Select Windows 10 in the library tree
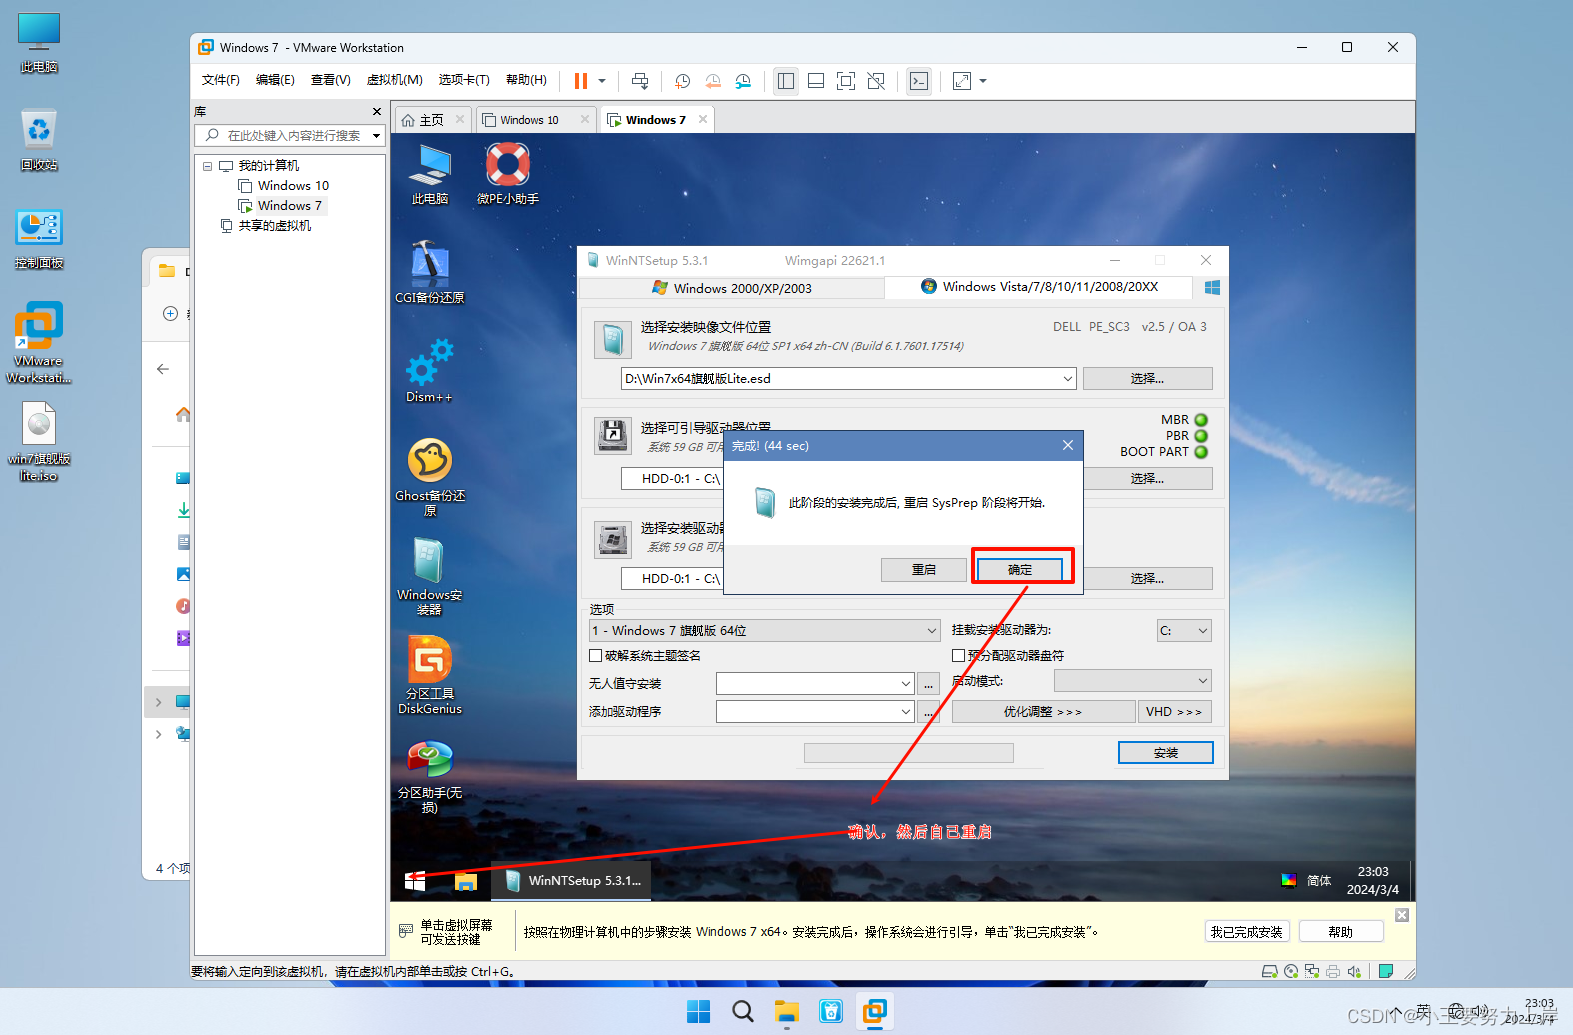Image resolution: width=1573 pixels, height=1035 pixels. point(293,186)
